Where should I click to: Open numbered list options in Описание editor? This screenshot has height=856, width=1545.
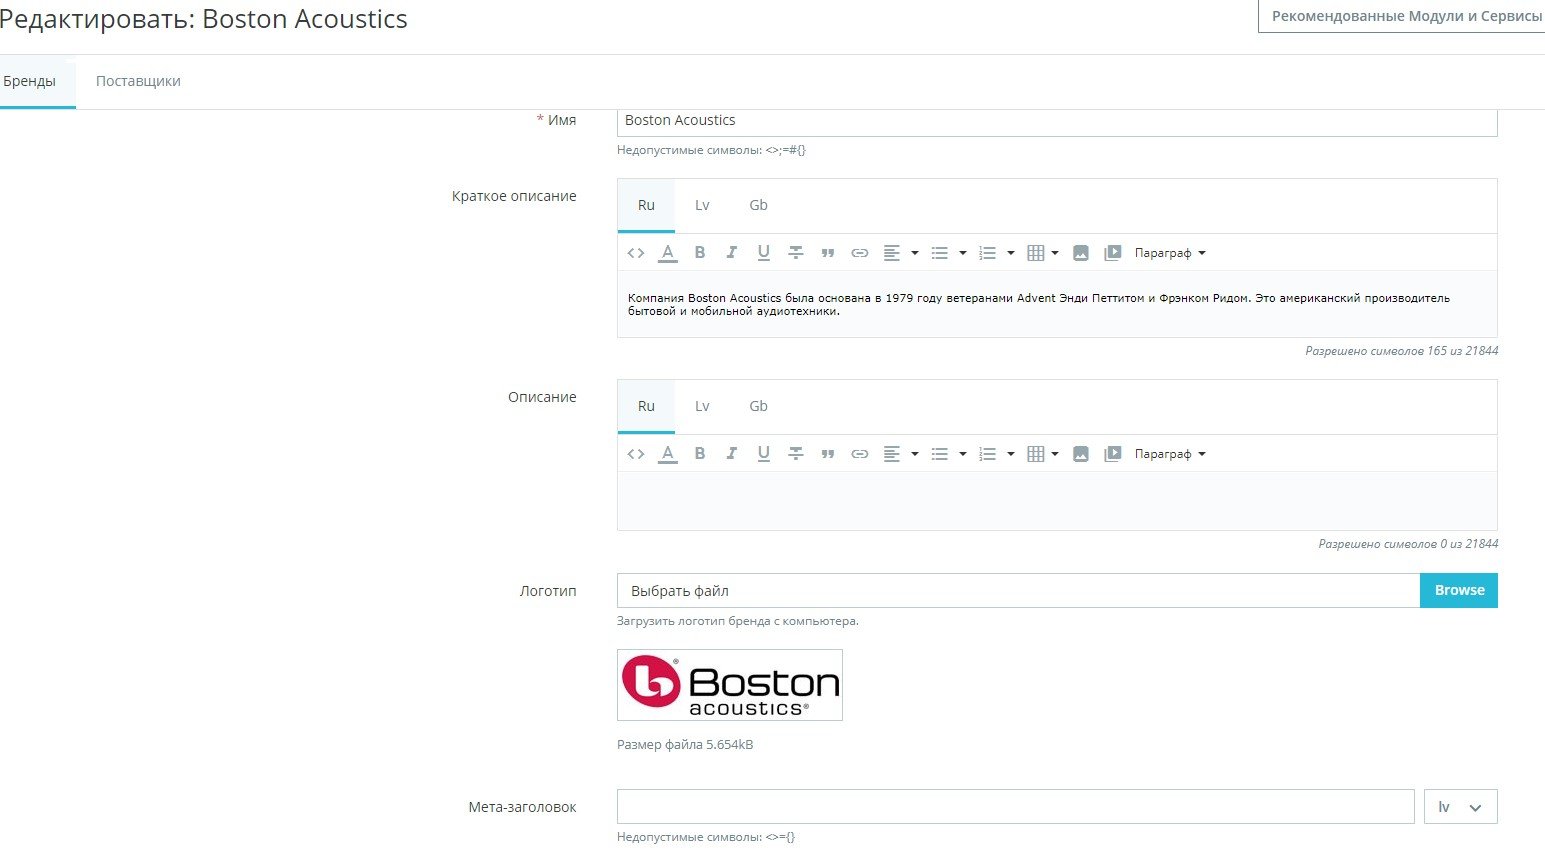996,454
